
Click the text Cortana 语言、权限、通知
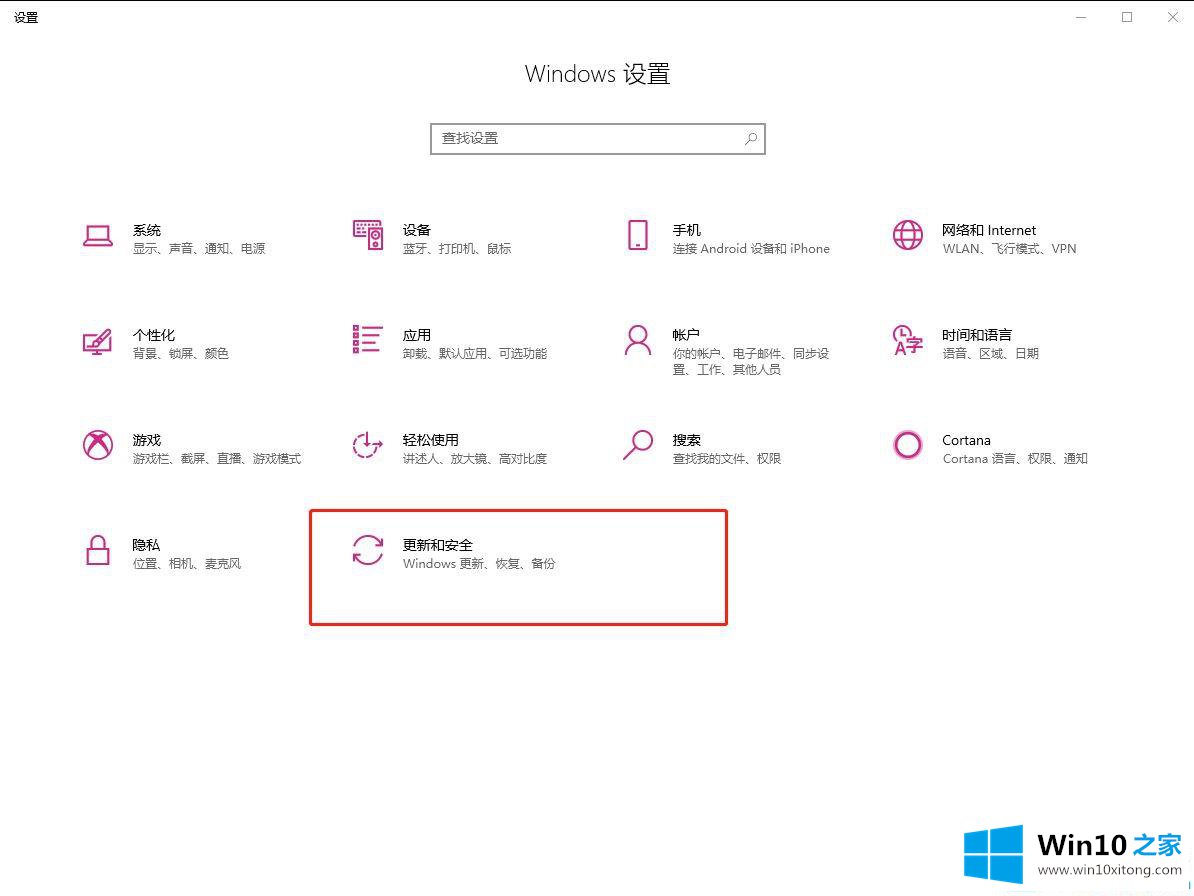click(x=1015, y=458)
